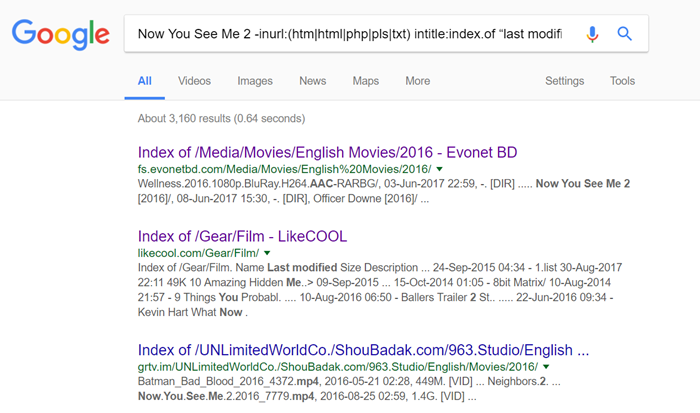Open search Tools

(622, 81)
